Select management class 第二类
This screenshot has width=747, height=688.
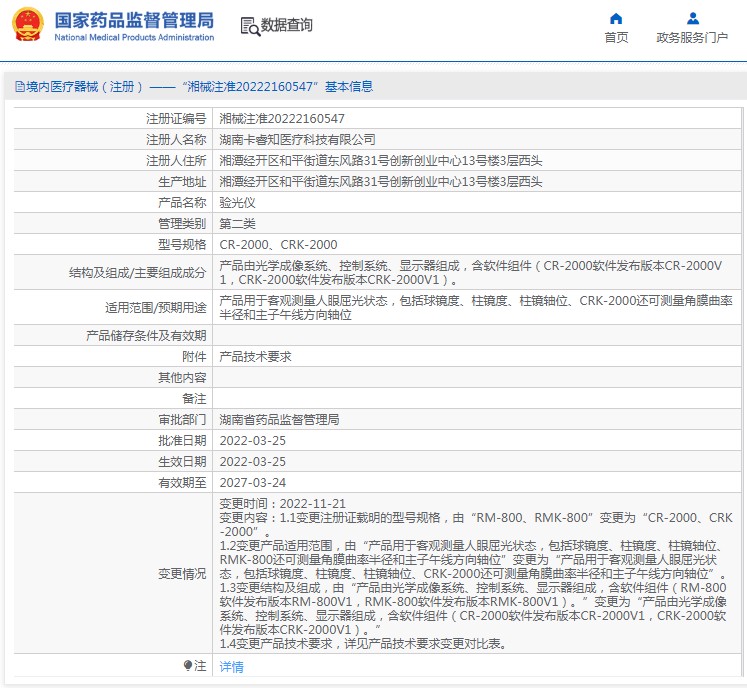(x=237, y=223)
